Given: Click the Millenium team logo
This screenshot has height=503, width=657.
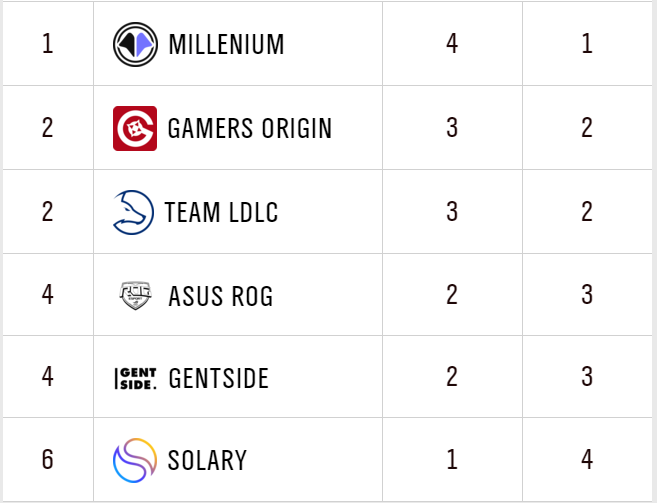Looking at the screenshot, I should 135,44.
